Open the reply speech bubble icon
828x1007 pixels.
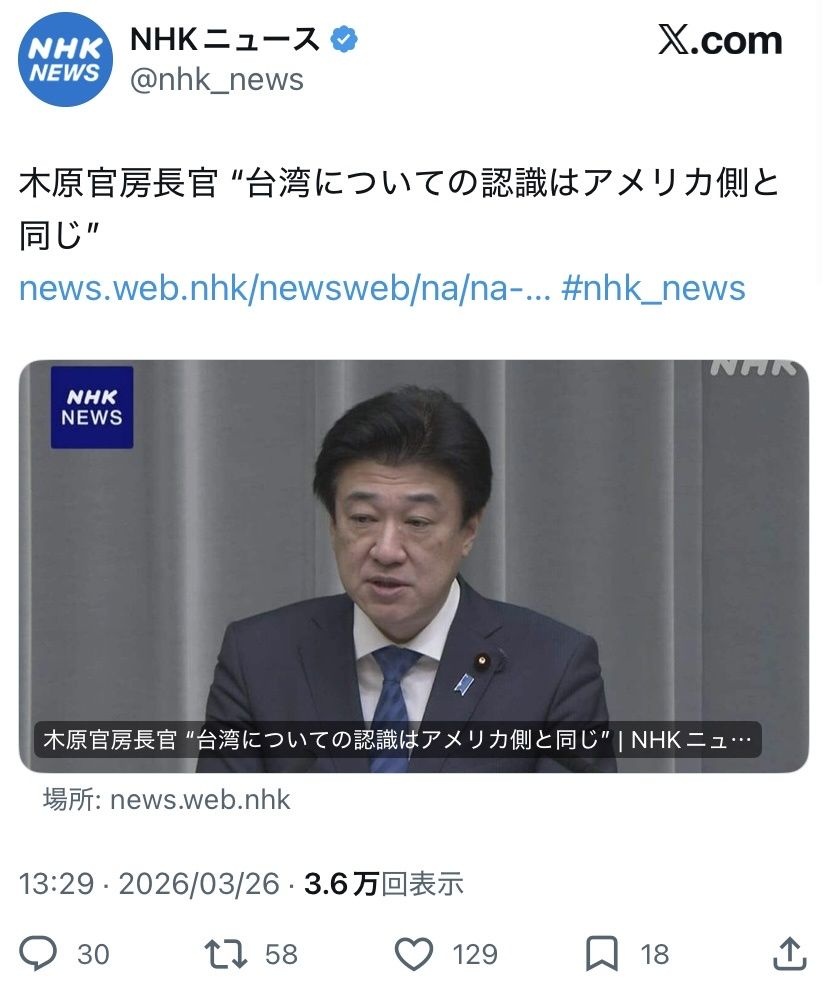click(x=38, y=954)
